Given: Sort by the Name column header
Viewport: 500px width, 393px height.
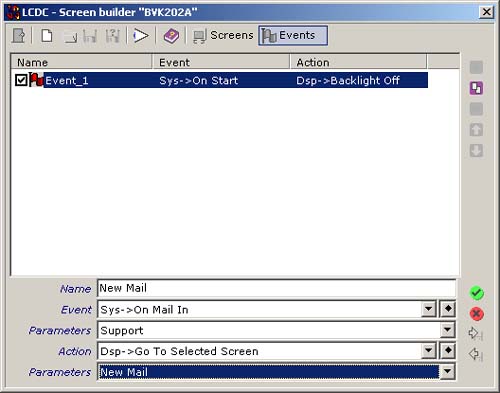Looking at the screenshot, I should coord(81,62).
